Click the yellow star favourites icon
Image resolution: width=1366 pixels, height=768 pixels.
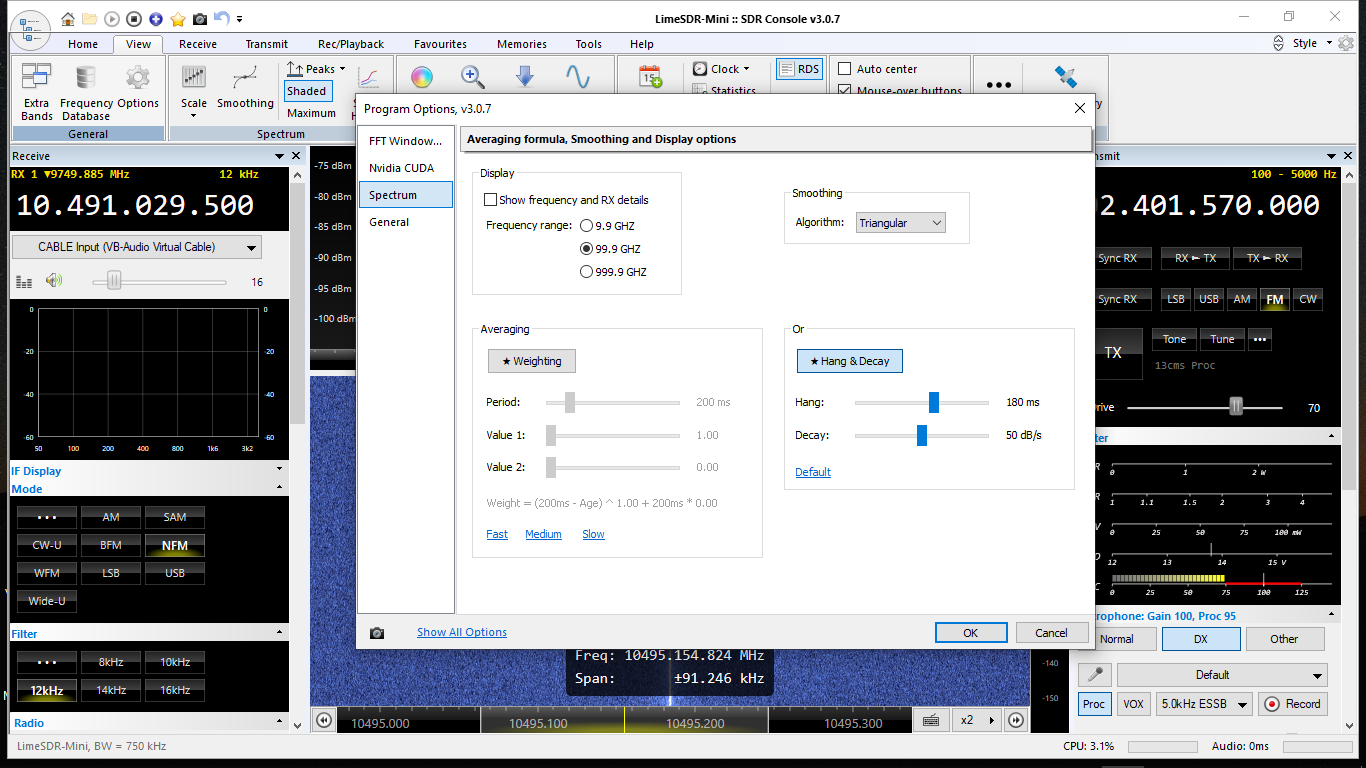(178, 18)
